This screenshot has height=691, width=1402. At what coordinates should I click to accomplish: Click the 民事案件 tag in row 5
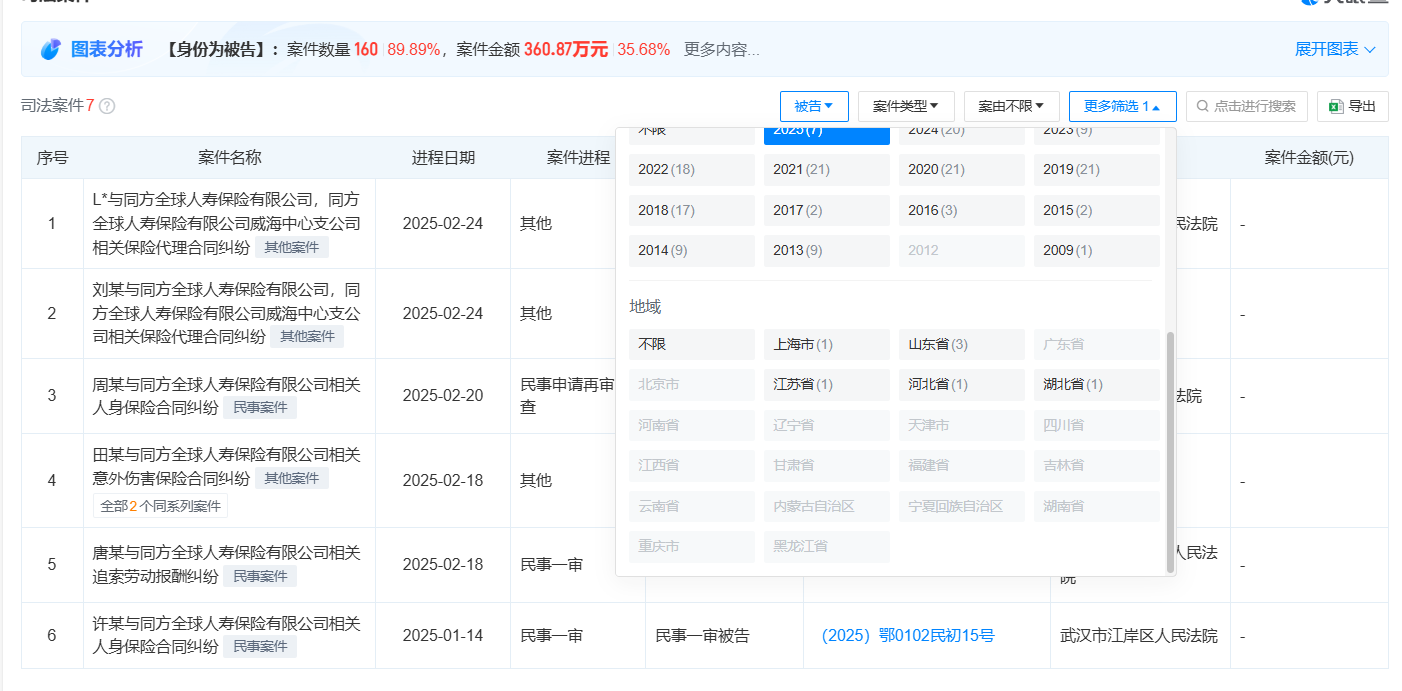click(260, 576)
